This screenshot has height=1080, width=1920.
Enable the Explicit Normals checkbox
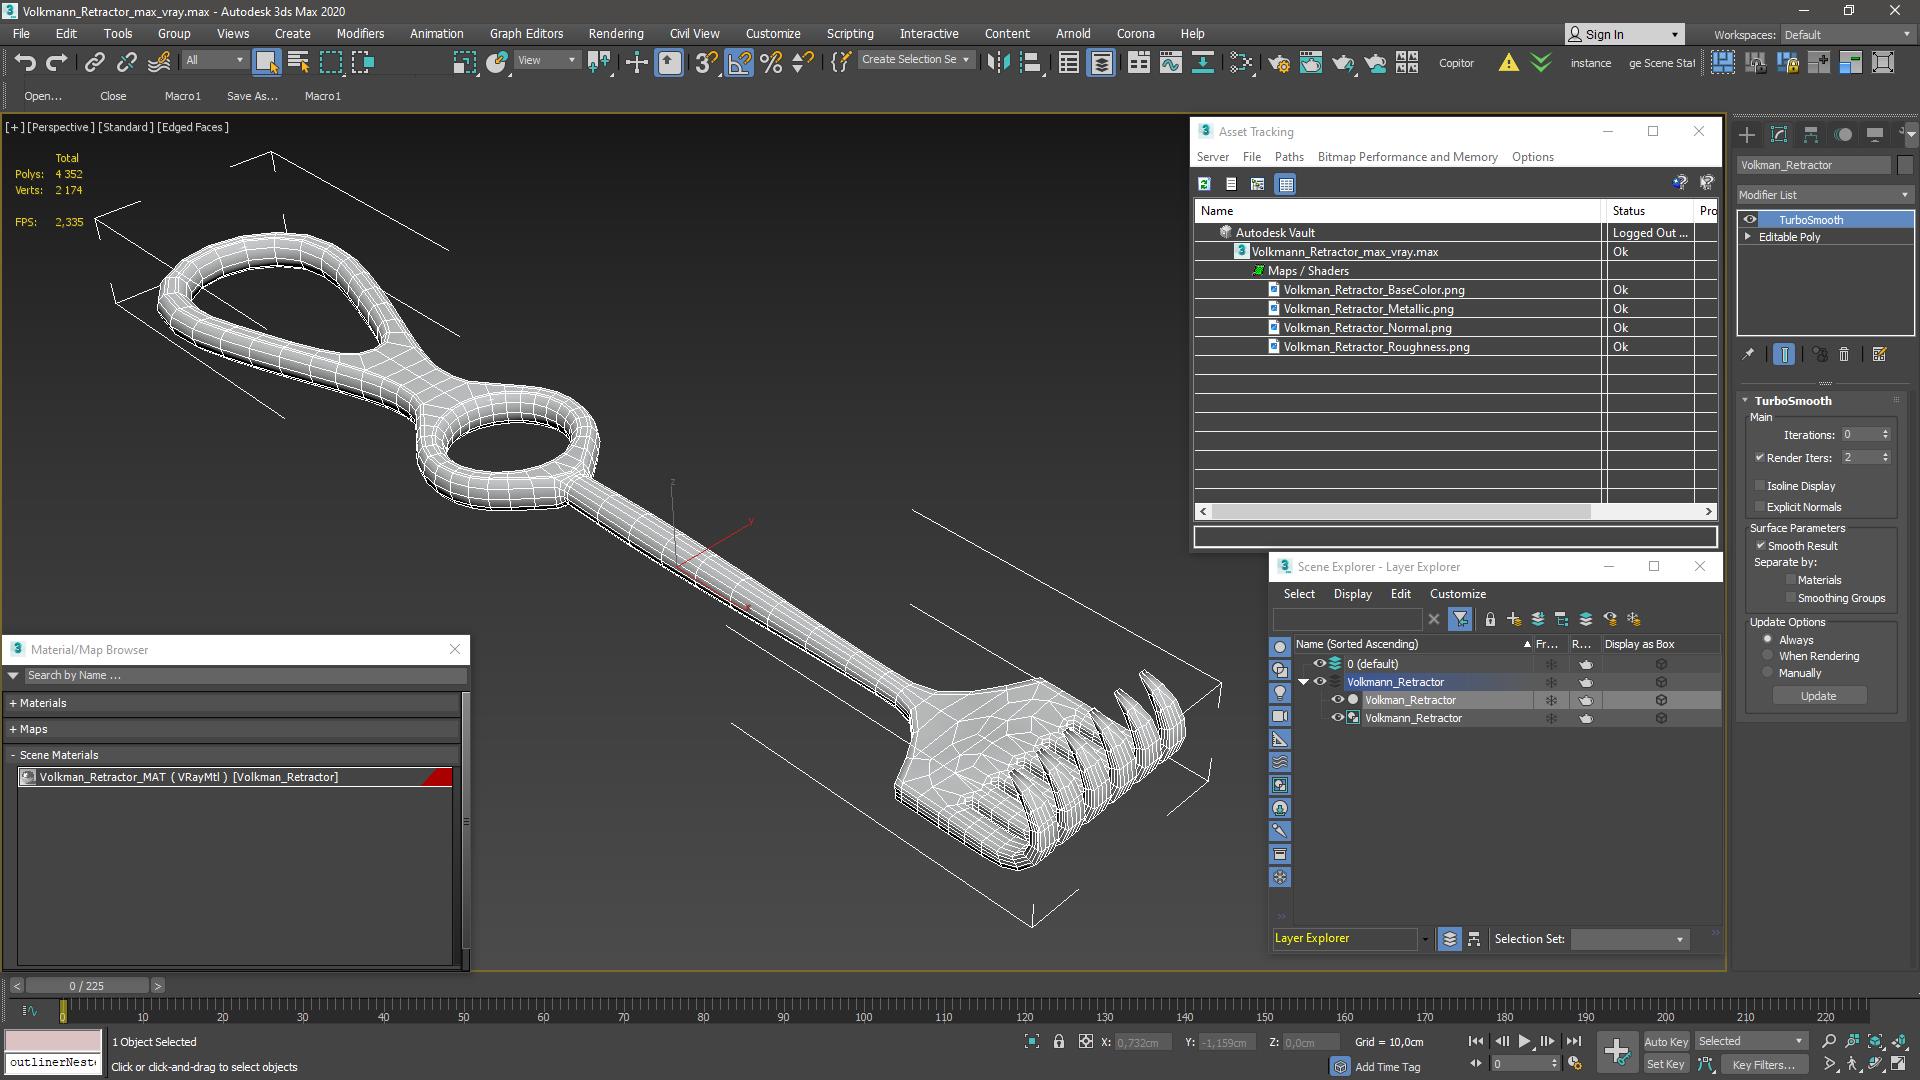coord(1760,506)
